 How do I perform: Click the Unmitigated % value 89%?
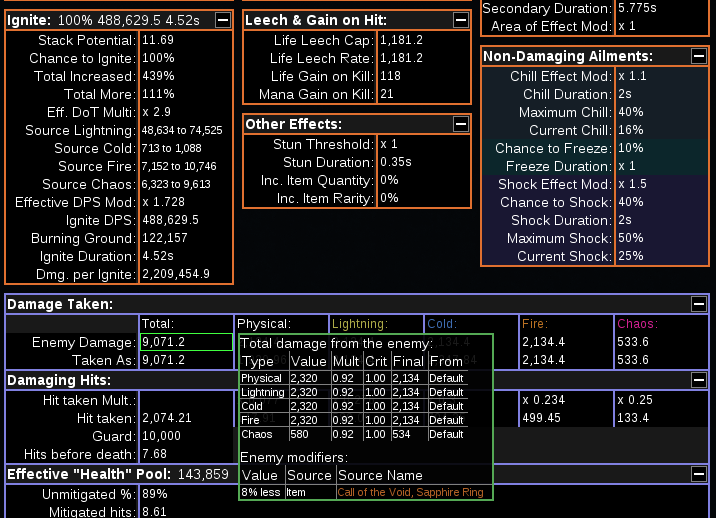tap(155, 494)
